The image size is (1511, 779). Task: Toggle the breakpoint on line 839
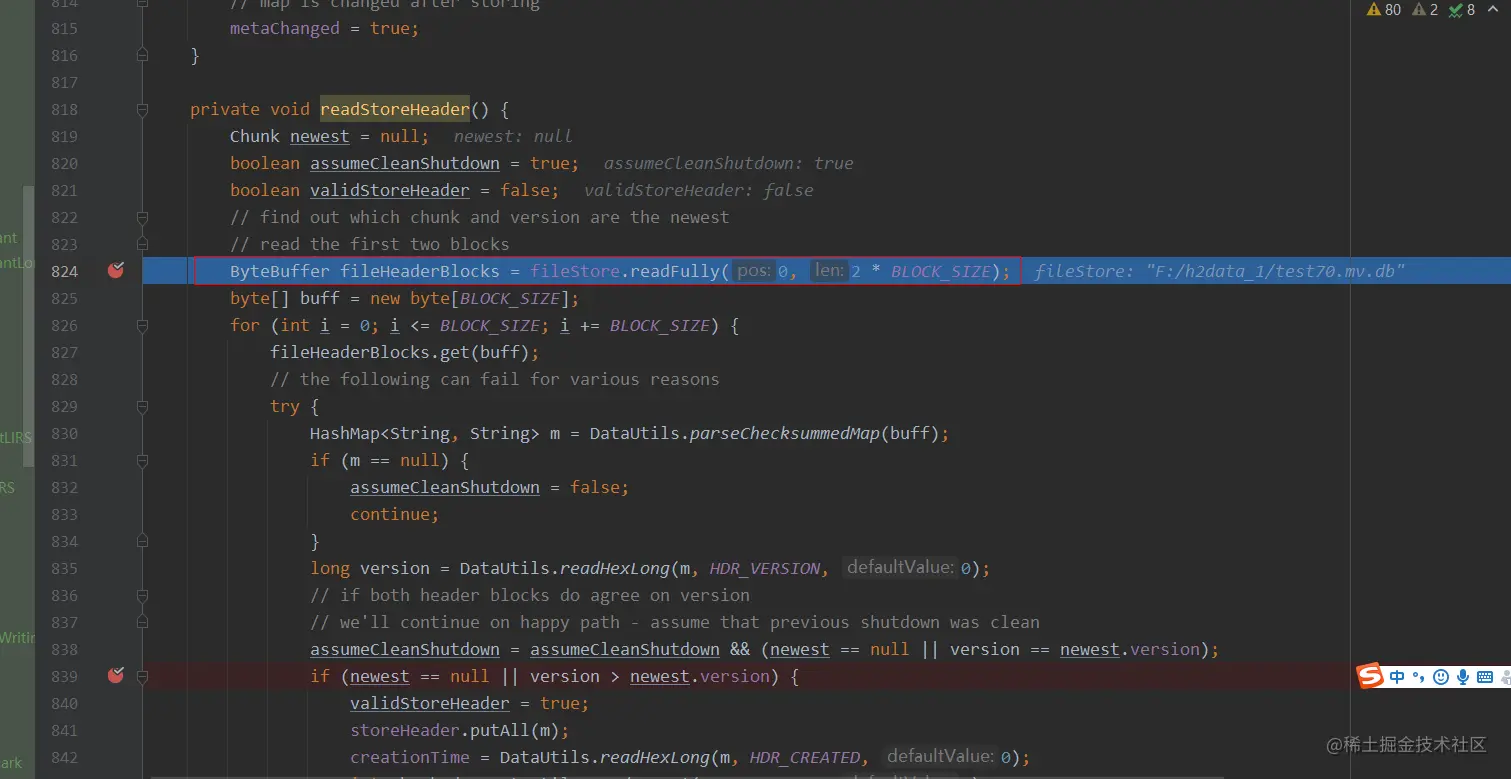tap(116, 675)
